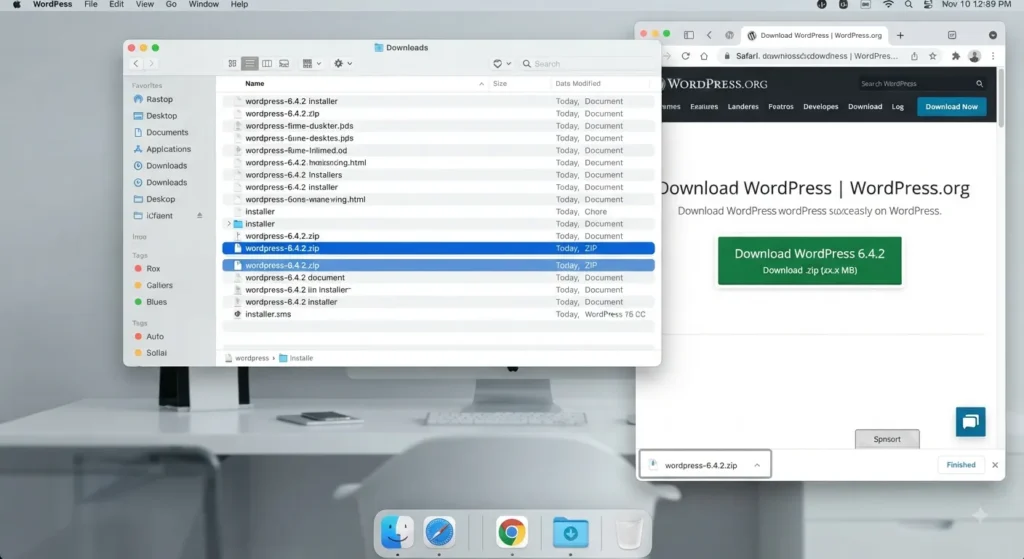
Task: Select file wordpress-6.4.2 document
Action: (438, 278)
